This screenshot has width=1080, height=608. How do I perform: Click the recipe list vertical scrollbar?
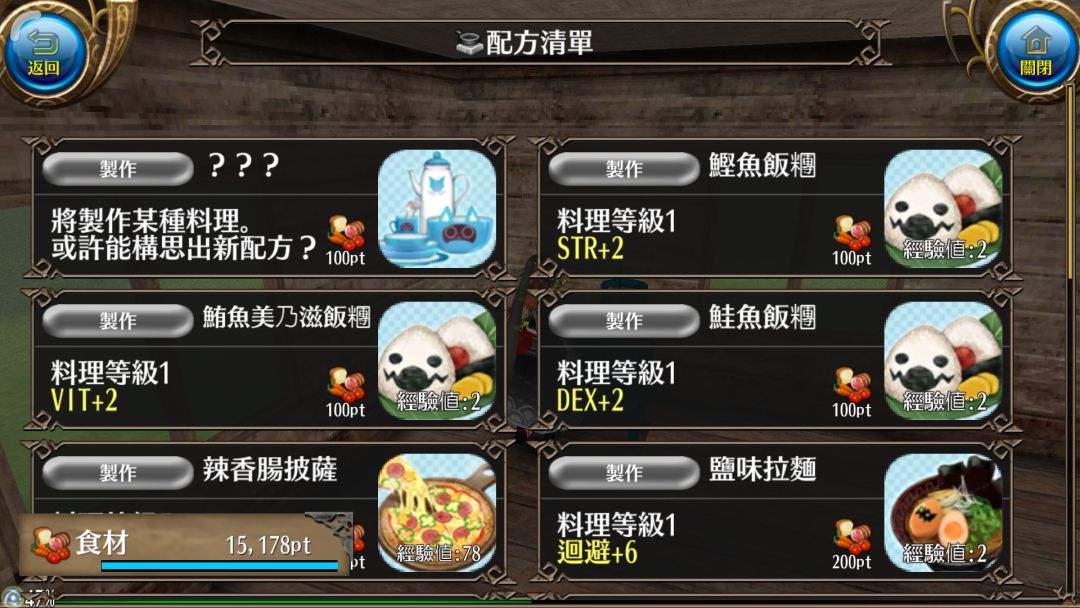click(x=1070, y=337)
